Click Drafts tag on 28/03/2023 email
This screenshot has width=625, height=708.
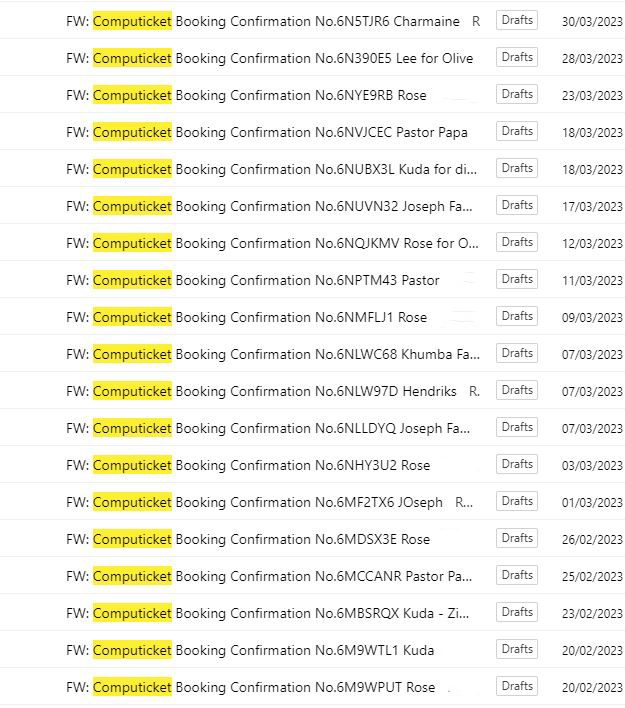(517, 57)
